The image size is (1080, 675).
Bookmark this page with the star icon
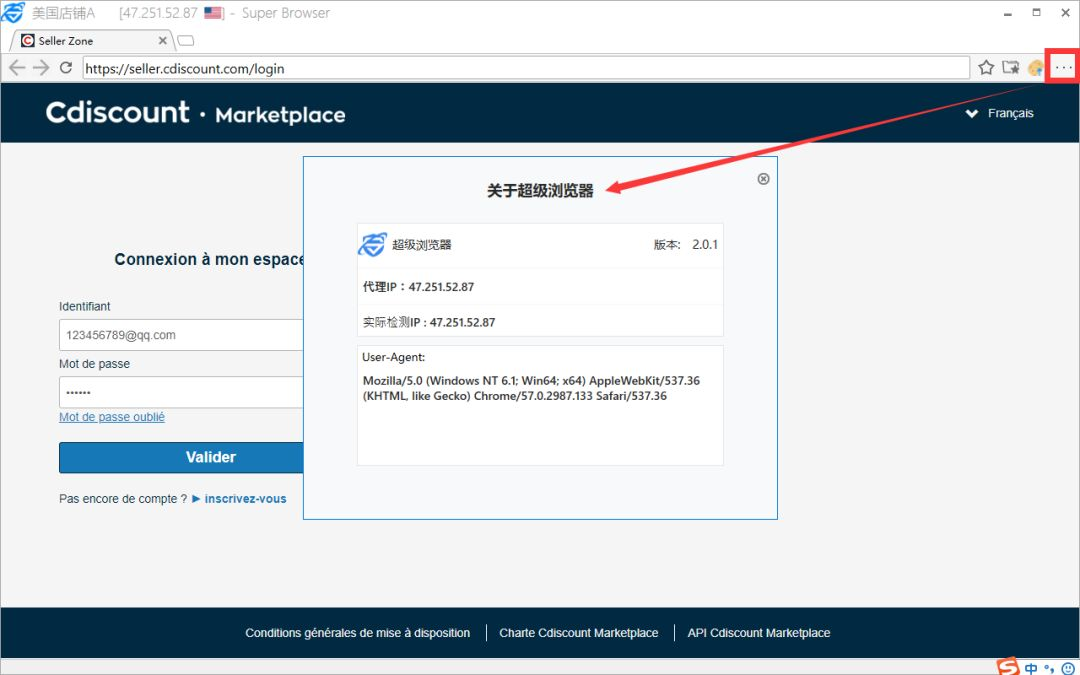tap(986, 68)
